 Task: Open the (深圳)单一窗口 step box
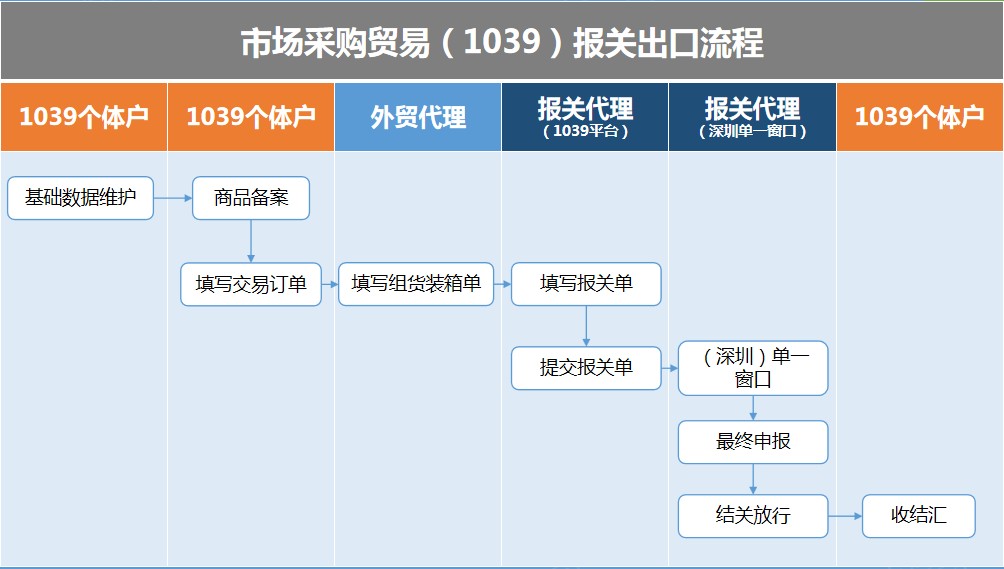753,368
